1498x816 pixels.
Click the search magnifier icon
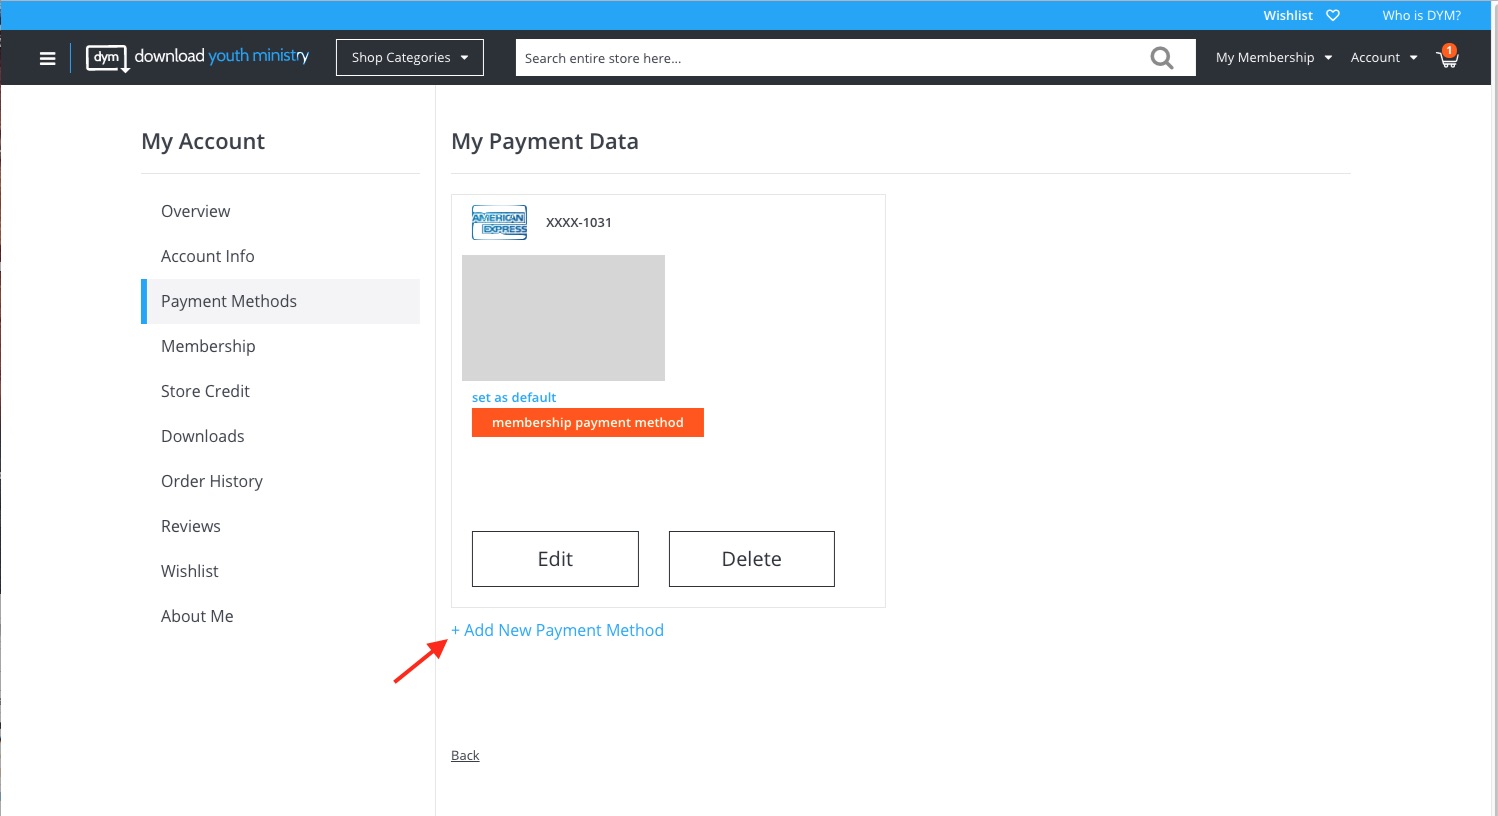tap(1161, 58)
